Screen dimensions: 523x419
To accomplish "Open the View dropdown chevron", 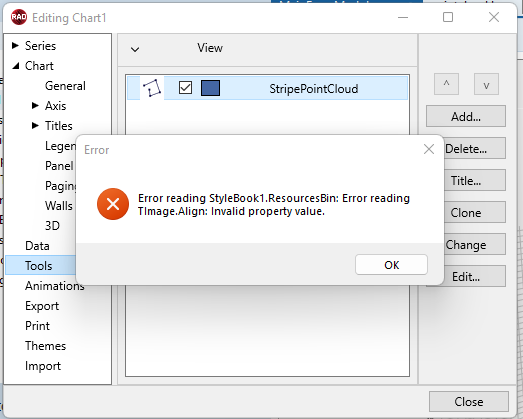I will coord(135,50).
